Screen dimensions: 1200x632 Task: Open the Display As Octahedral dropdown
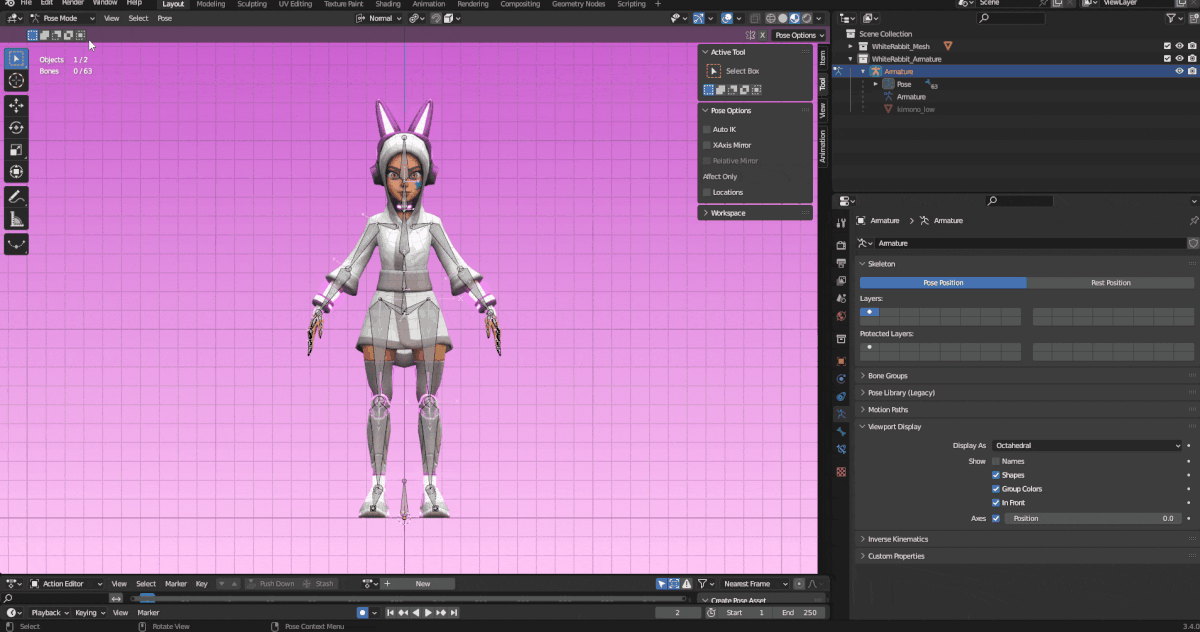tap(1085, 445)
